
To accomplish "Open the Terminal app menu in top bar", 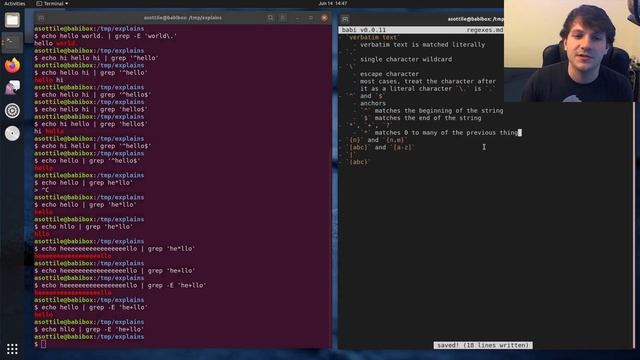I will coord(52,3).
